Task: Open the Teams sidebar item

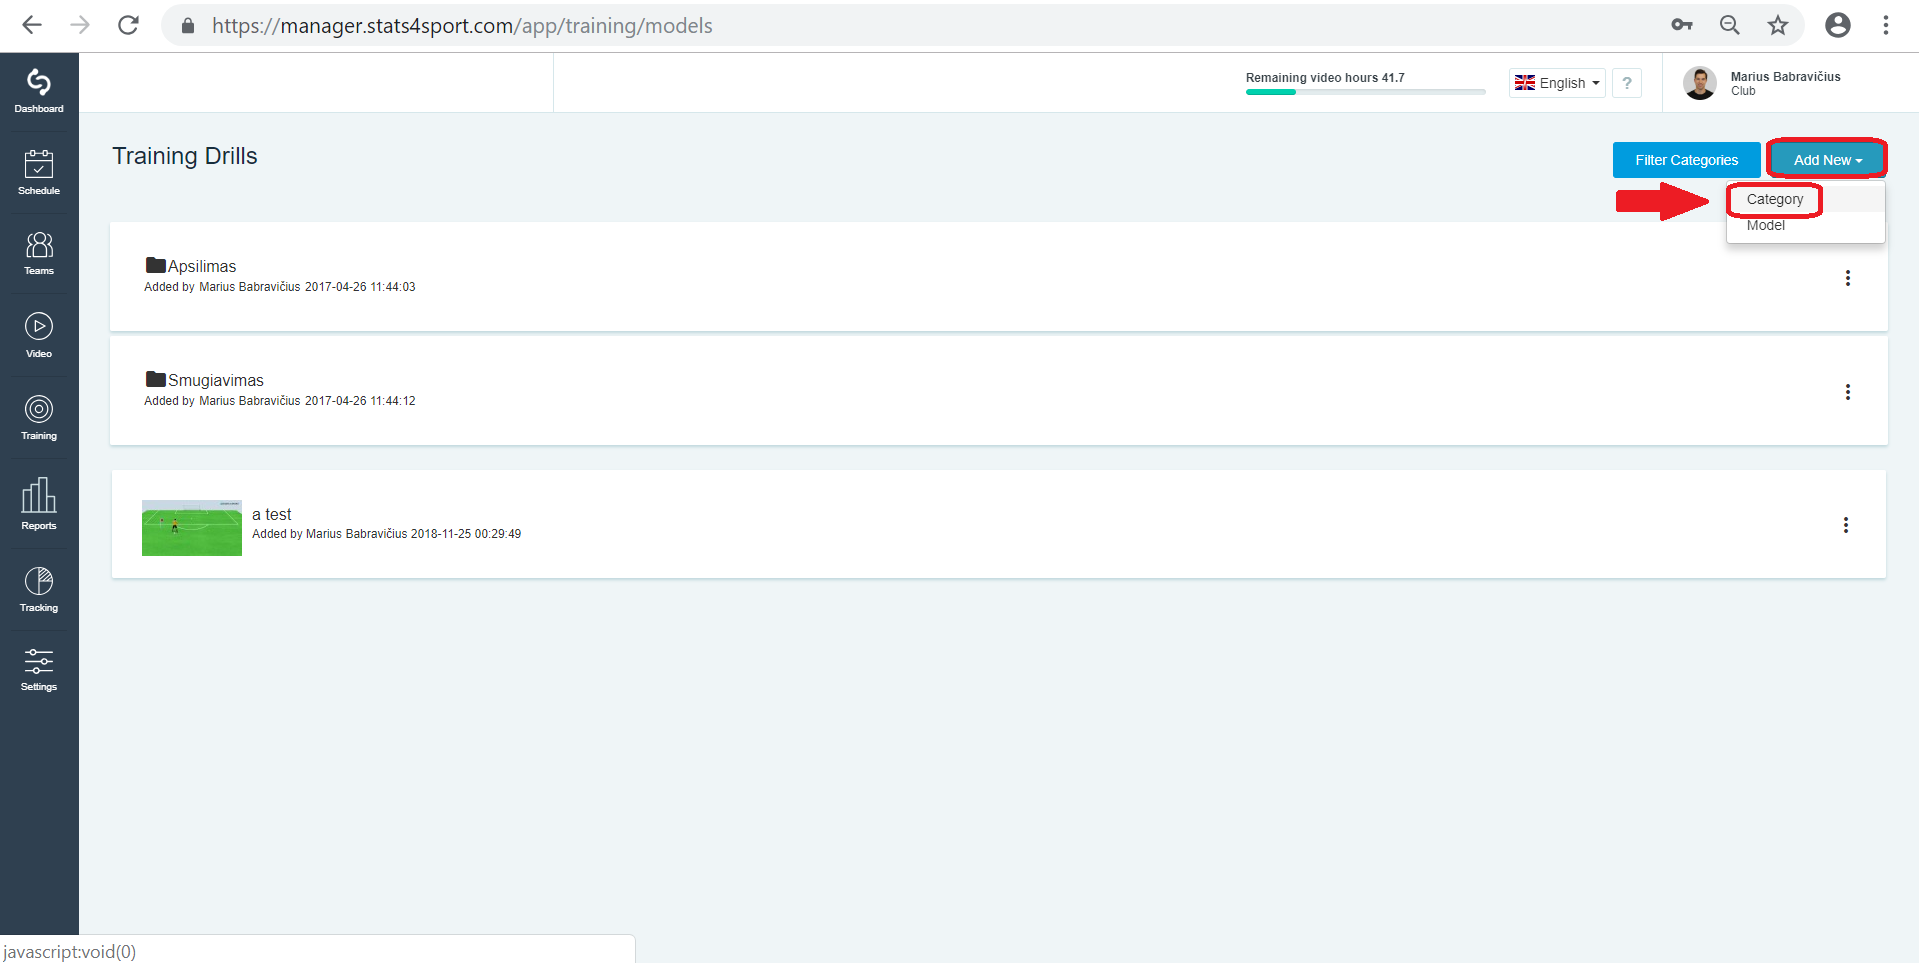Action: tap(39, 253)
